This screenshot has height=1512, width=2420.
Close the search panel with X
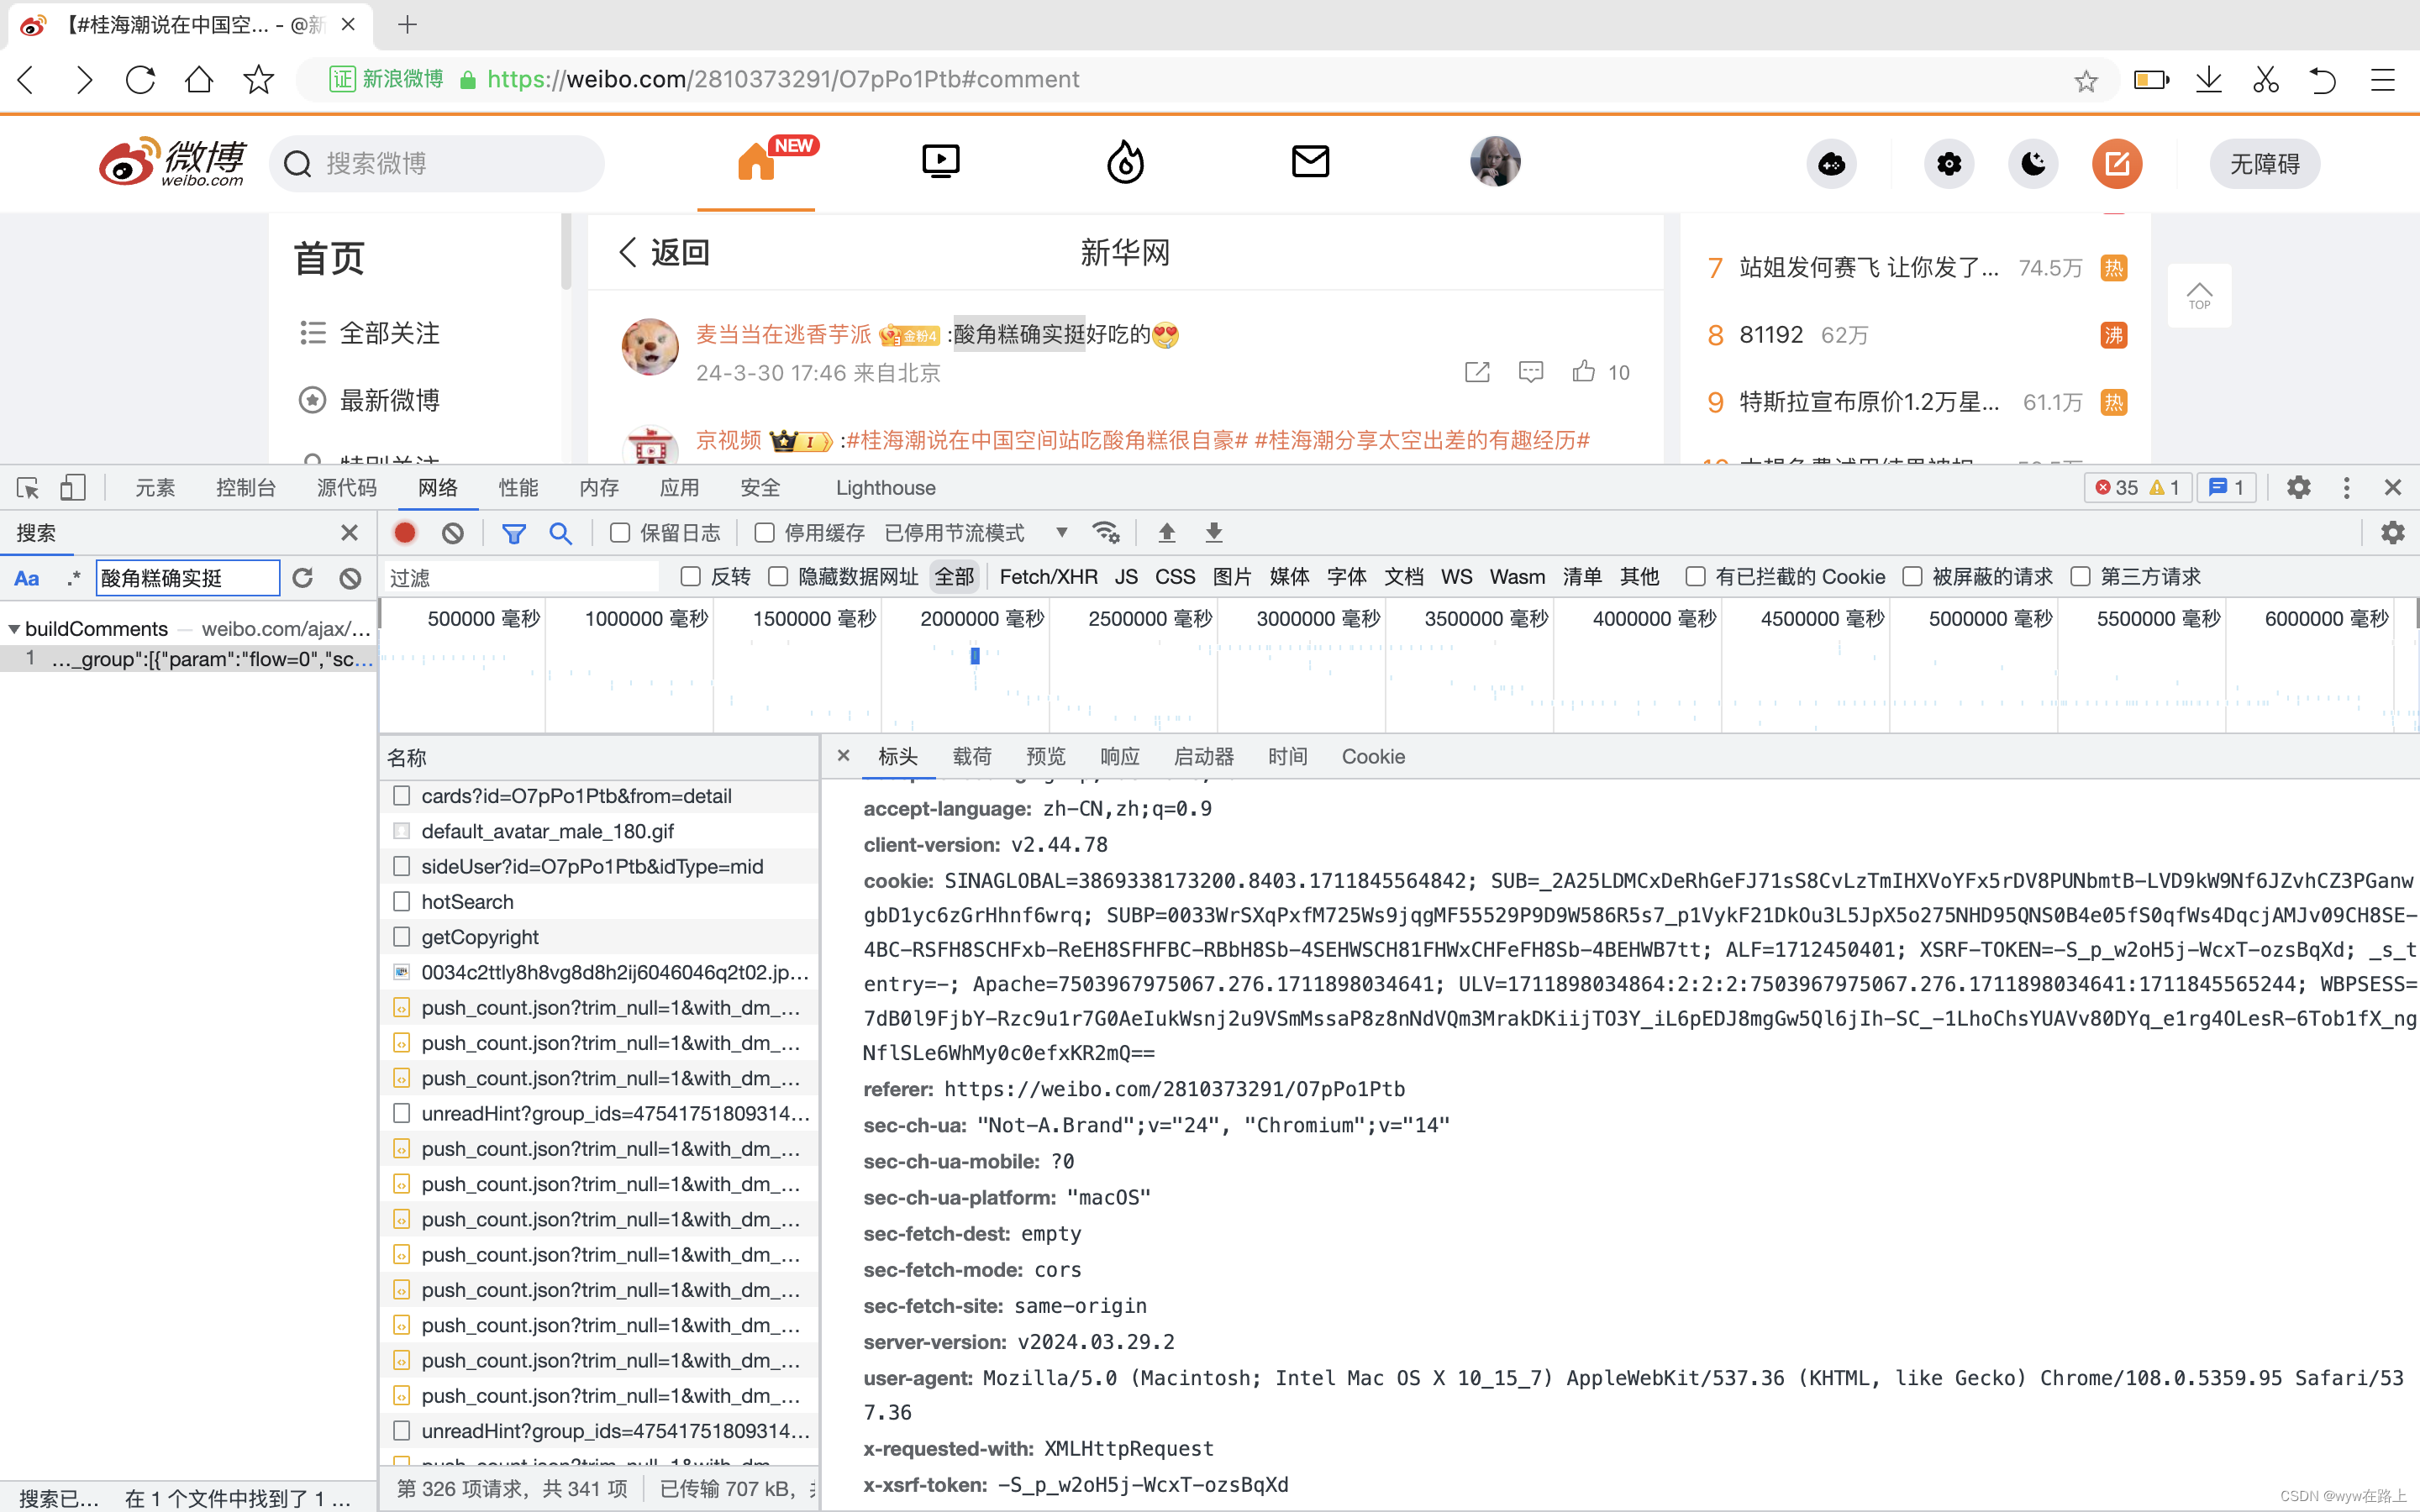pyautogui.click(x=349, y=533)
